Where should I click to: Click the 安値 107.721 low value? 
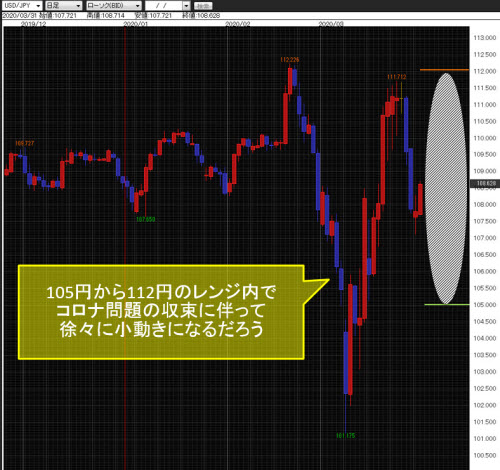tap(153, 16)
